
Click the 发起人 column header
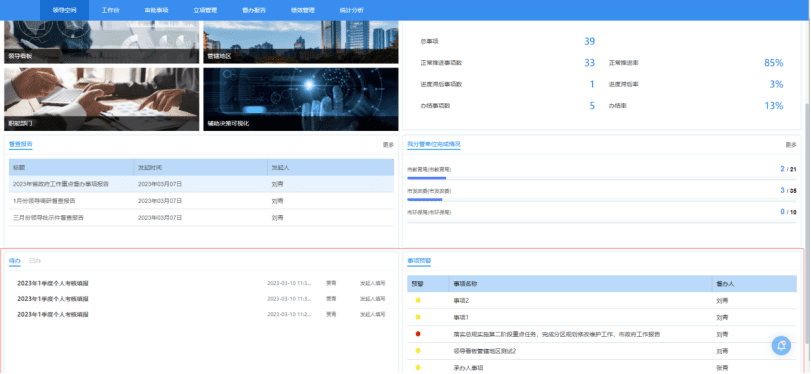[331, 168]
